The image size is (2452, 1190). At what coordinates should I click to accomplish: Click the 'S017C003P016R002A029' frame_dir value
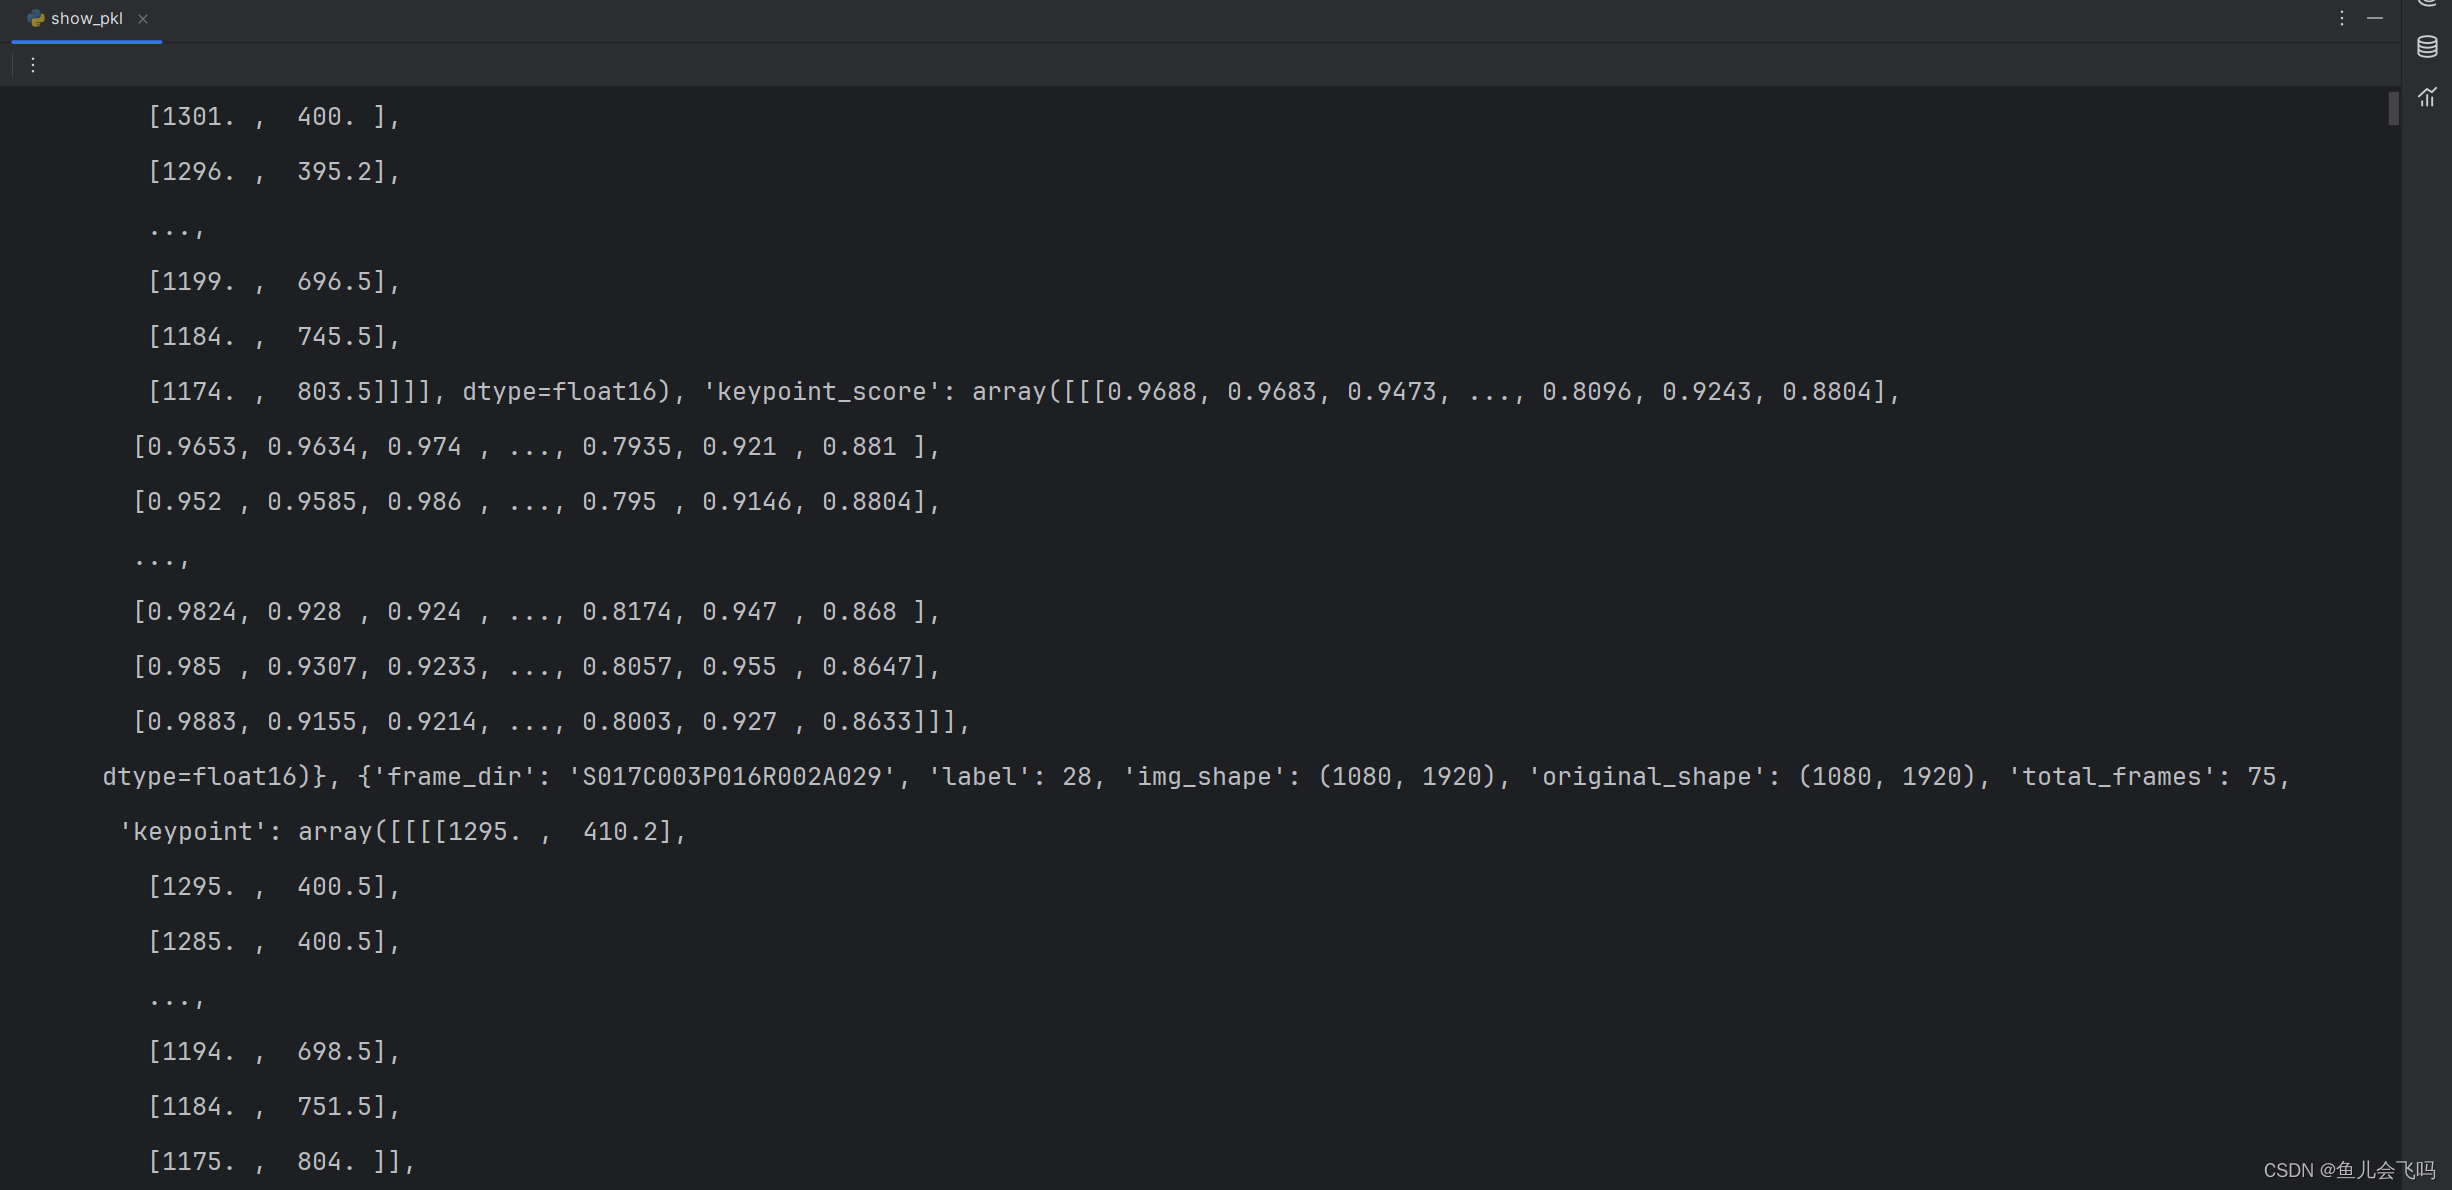click(x=731, y=777)
